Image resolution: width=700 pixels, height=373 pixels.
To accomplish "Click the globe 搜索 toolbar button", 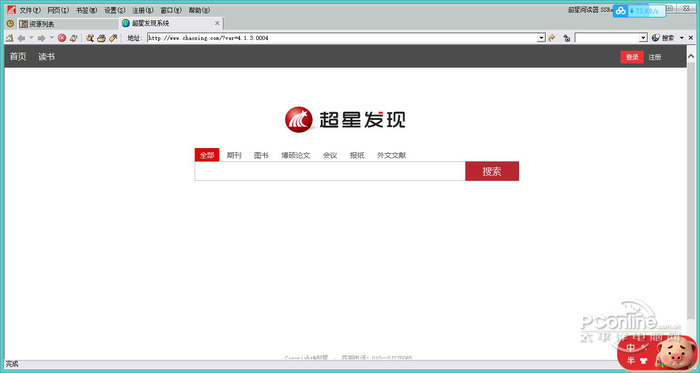I will [x=663, y=38].
